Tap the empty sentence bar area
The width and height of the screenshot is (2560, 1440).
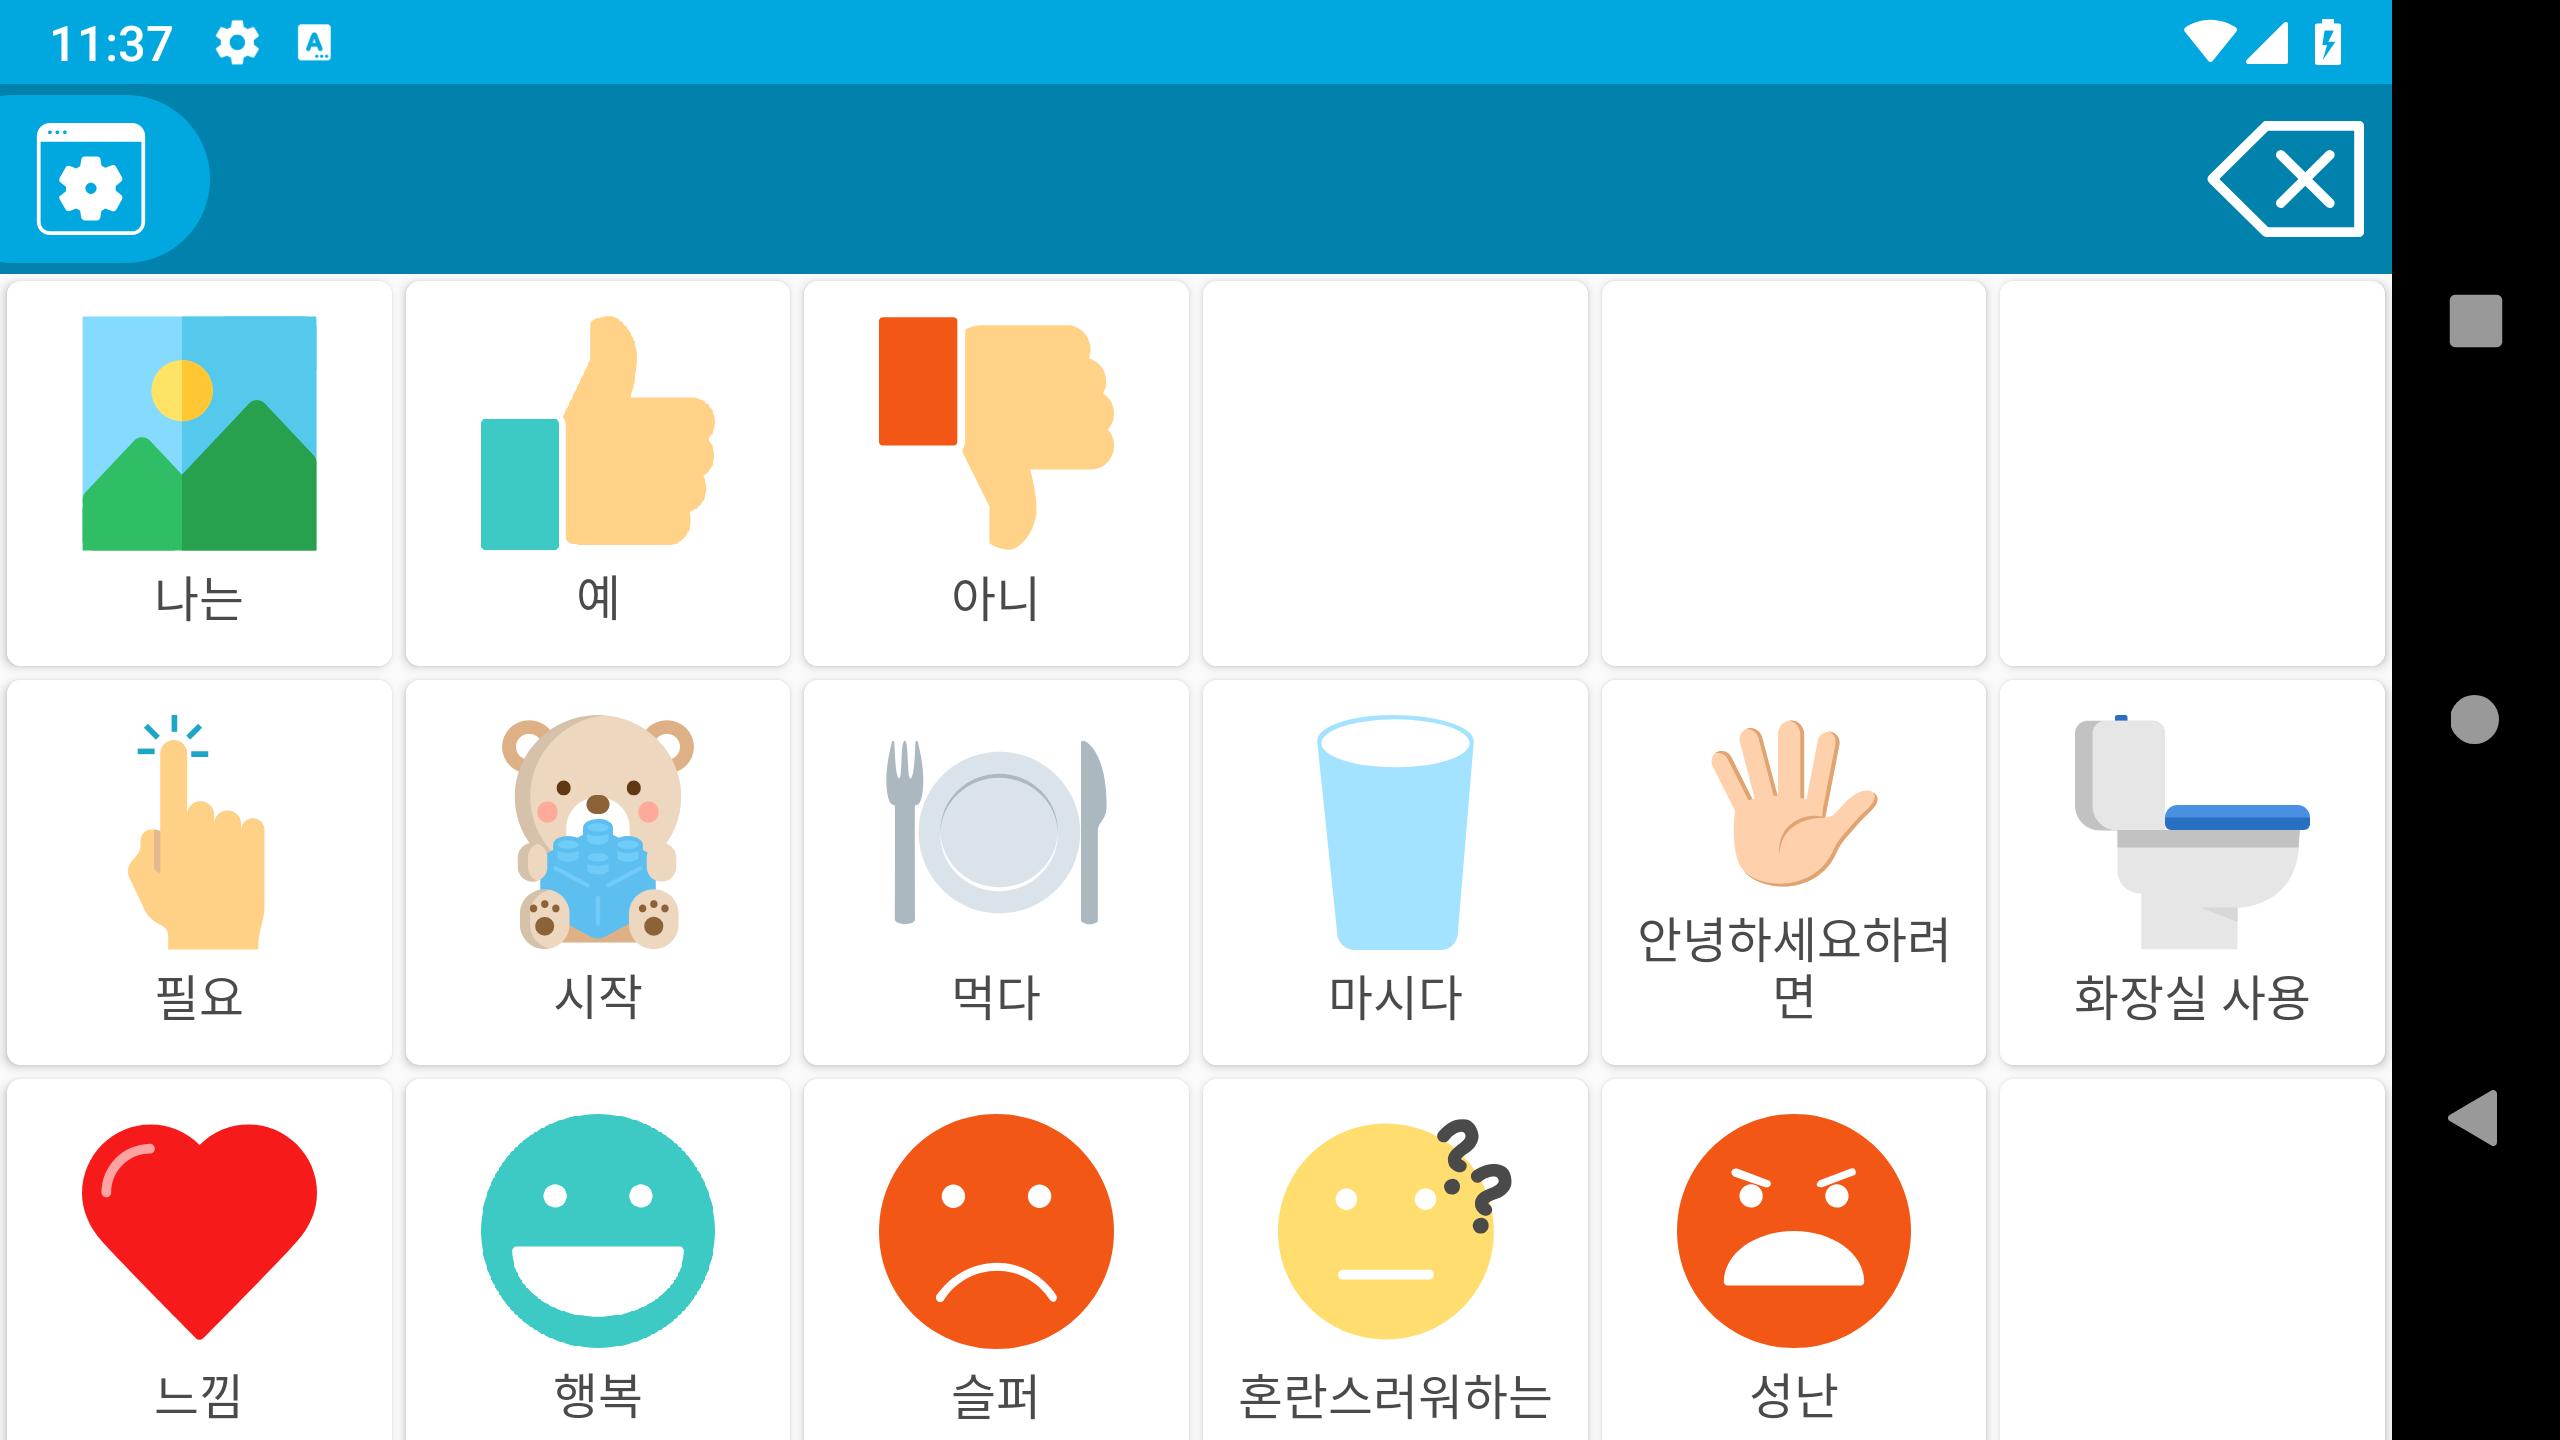click(x=1200, y=179)
